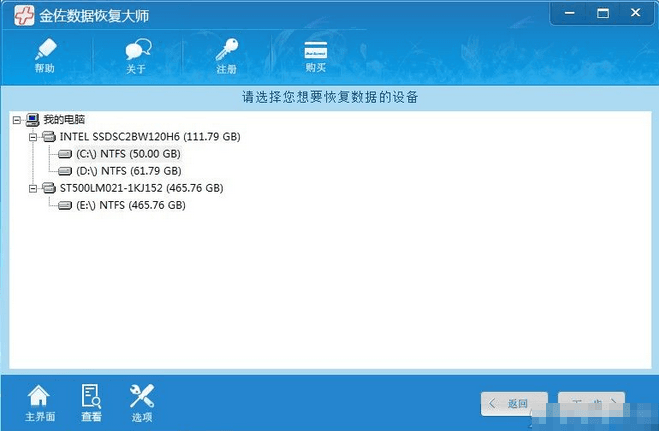Go to 主界面 home screen
The height and width of the screenshot is (431, 659).
pyautogui.click(x=40, y=403)
